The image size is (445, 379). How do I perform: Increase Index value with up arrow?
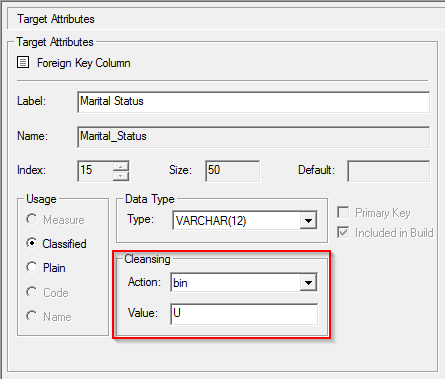click(121, 166)
